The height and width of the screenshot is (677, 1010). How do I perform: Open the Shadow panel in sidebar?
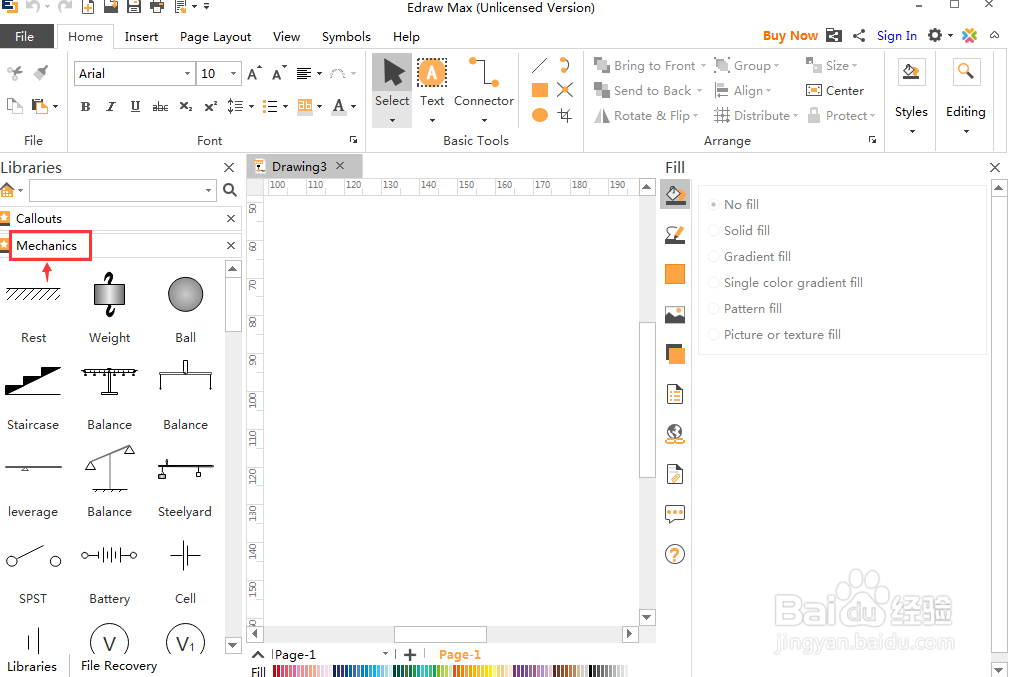click(x=674, y=274)
